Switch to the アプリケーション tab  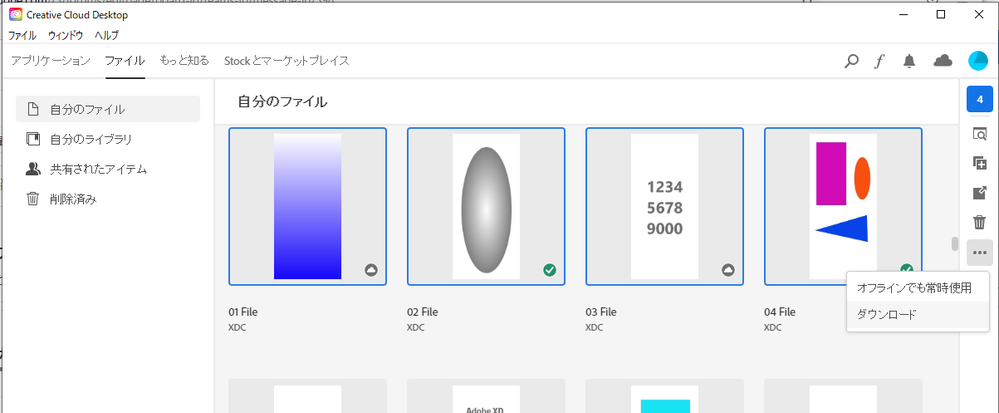tap(51, 61)
